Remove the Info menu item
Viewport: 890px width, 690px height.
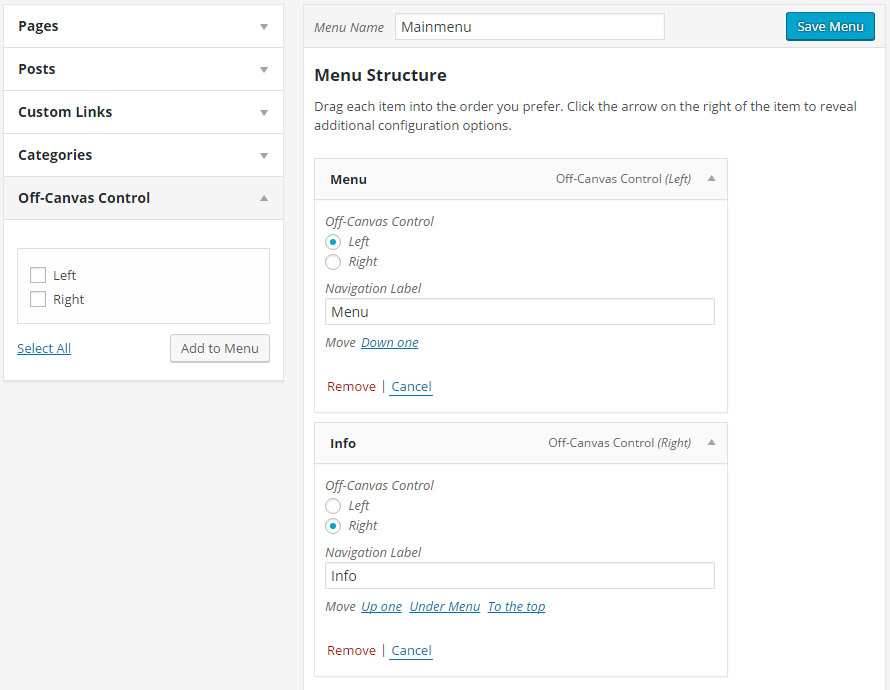click(351, 650)
